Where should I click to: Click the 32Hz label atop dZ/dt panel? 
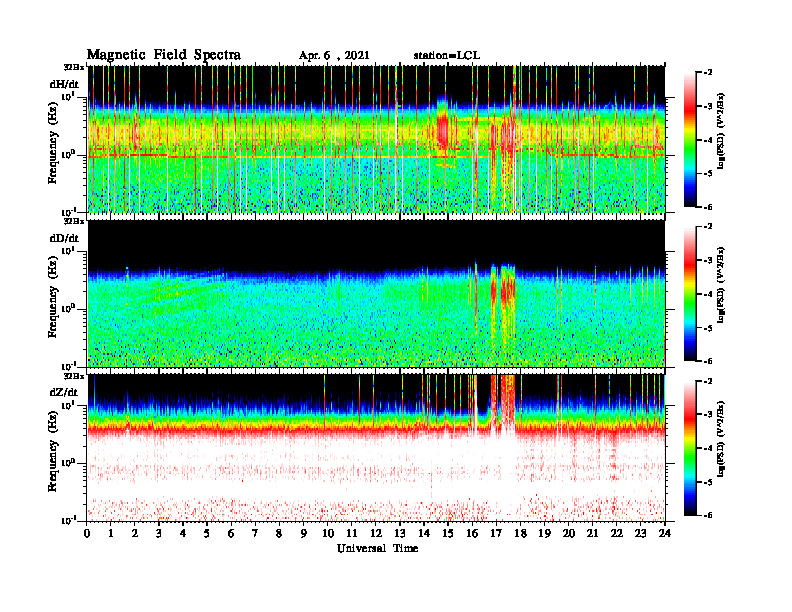[74, 376]
